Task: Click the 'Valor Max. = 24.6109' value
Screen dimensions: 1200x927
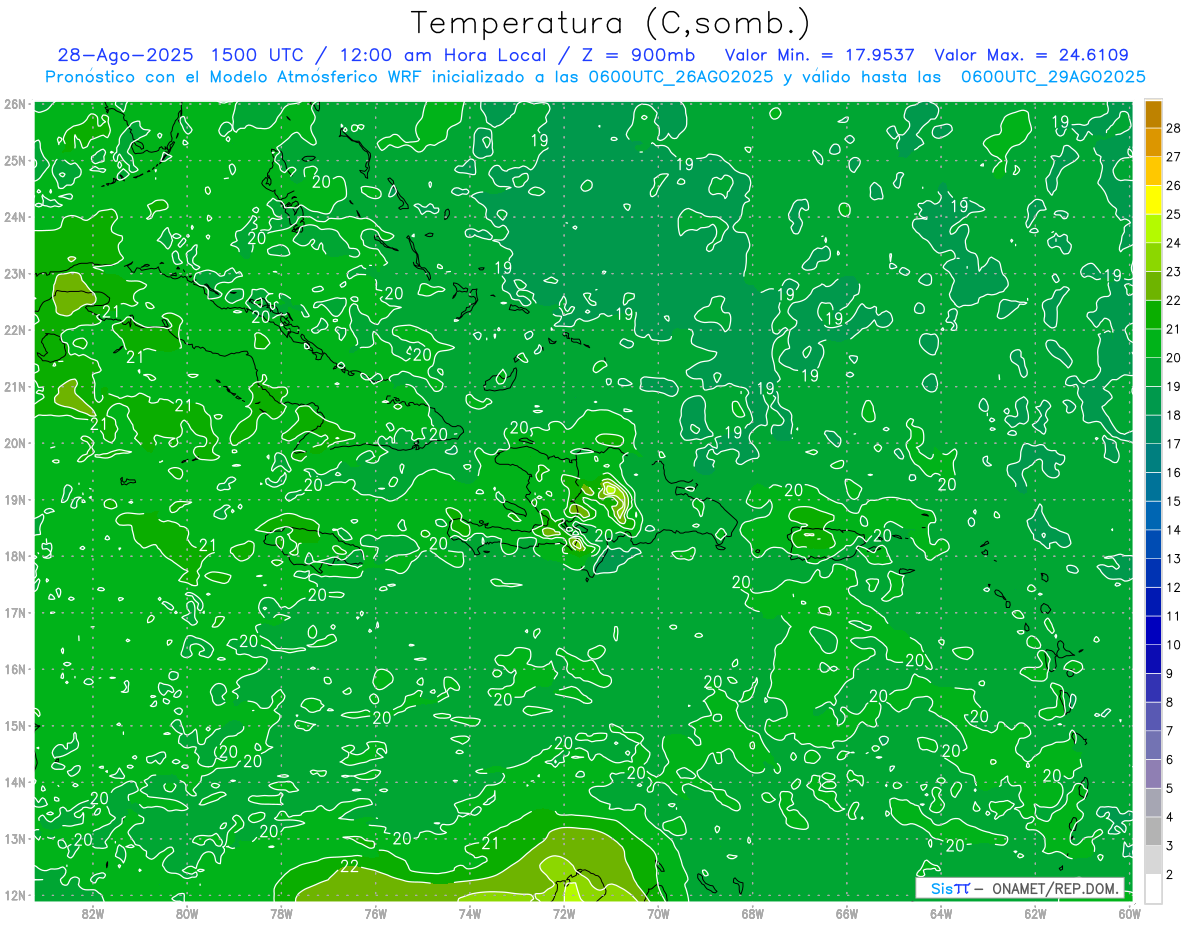Action: 1031,55
